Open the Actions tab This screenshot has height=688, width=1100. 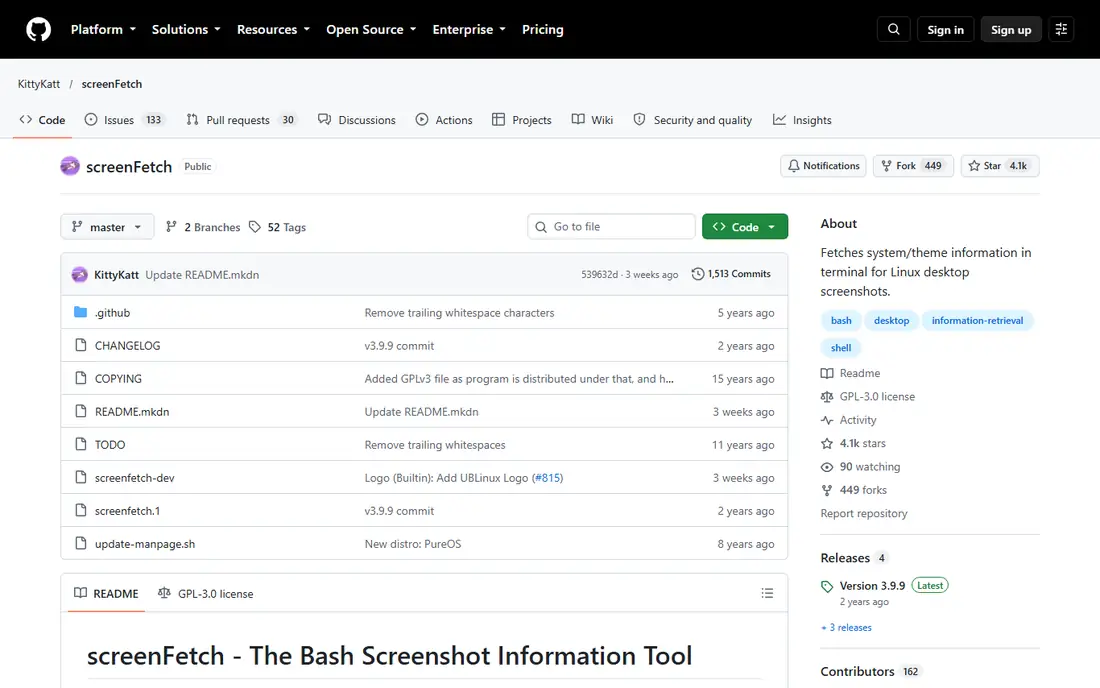pos(444,120)
